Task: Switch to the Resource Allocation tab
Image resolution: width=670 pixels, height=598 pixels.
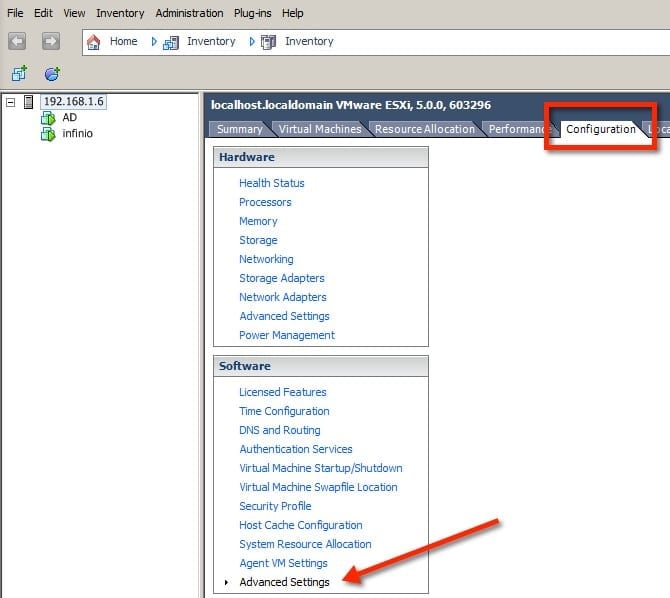Action: 425,129
